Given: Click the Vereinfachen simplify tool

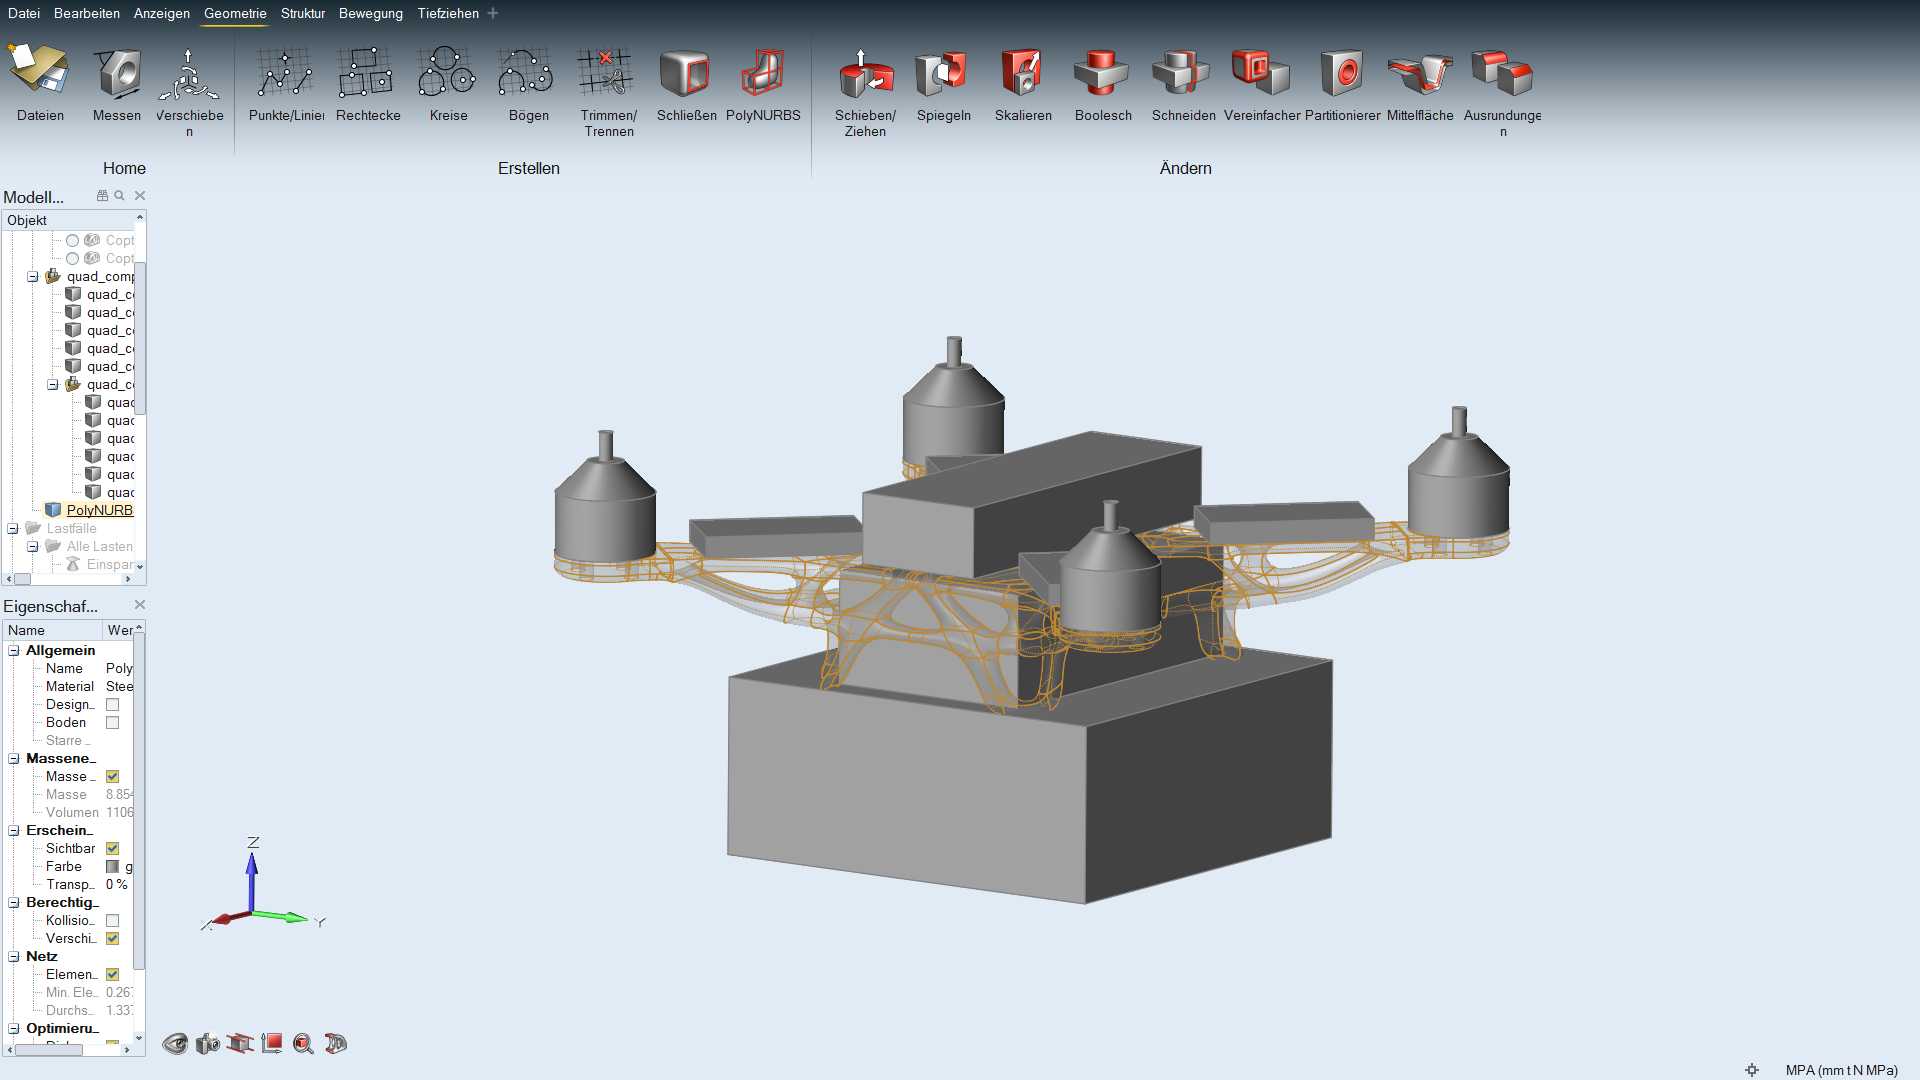Looking at the screenshot, I should pos(1260,73).
